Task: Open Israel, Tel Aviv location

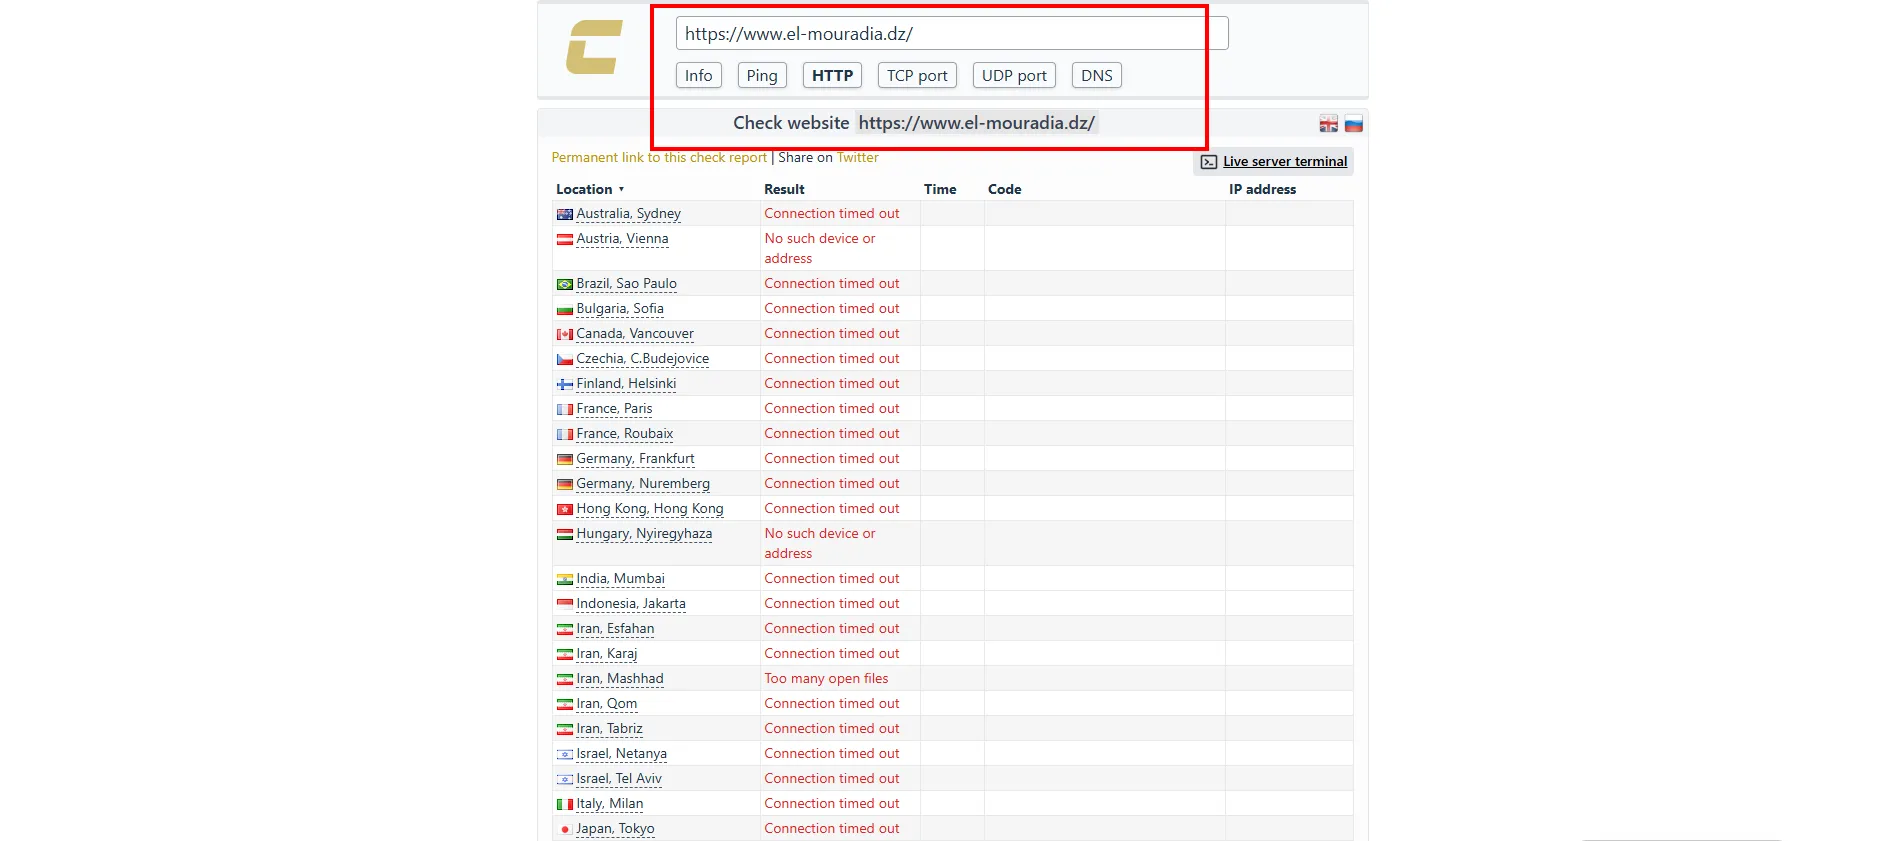Action: [x=619, y=779]
